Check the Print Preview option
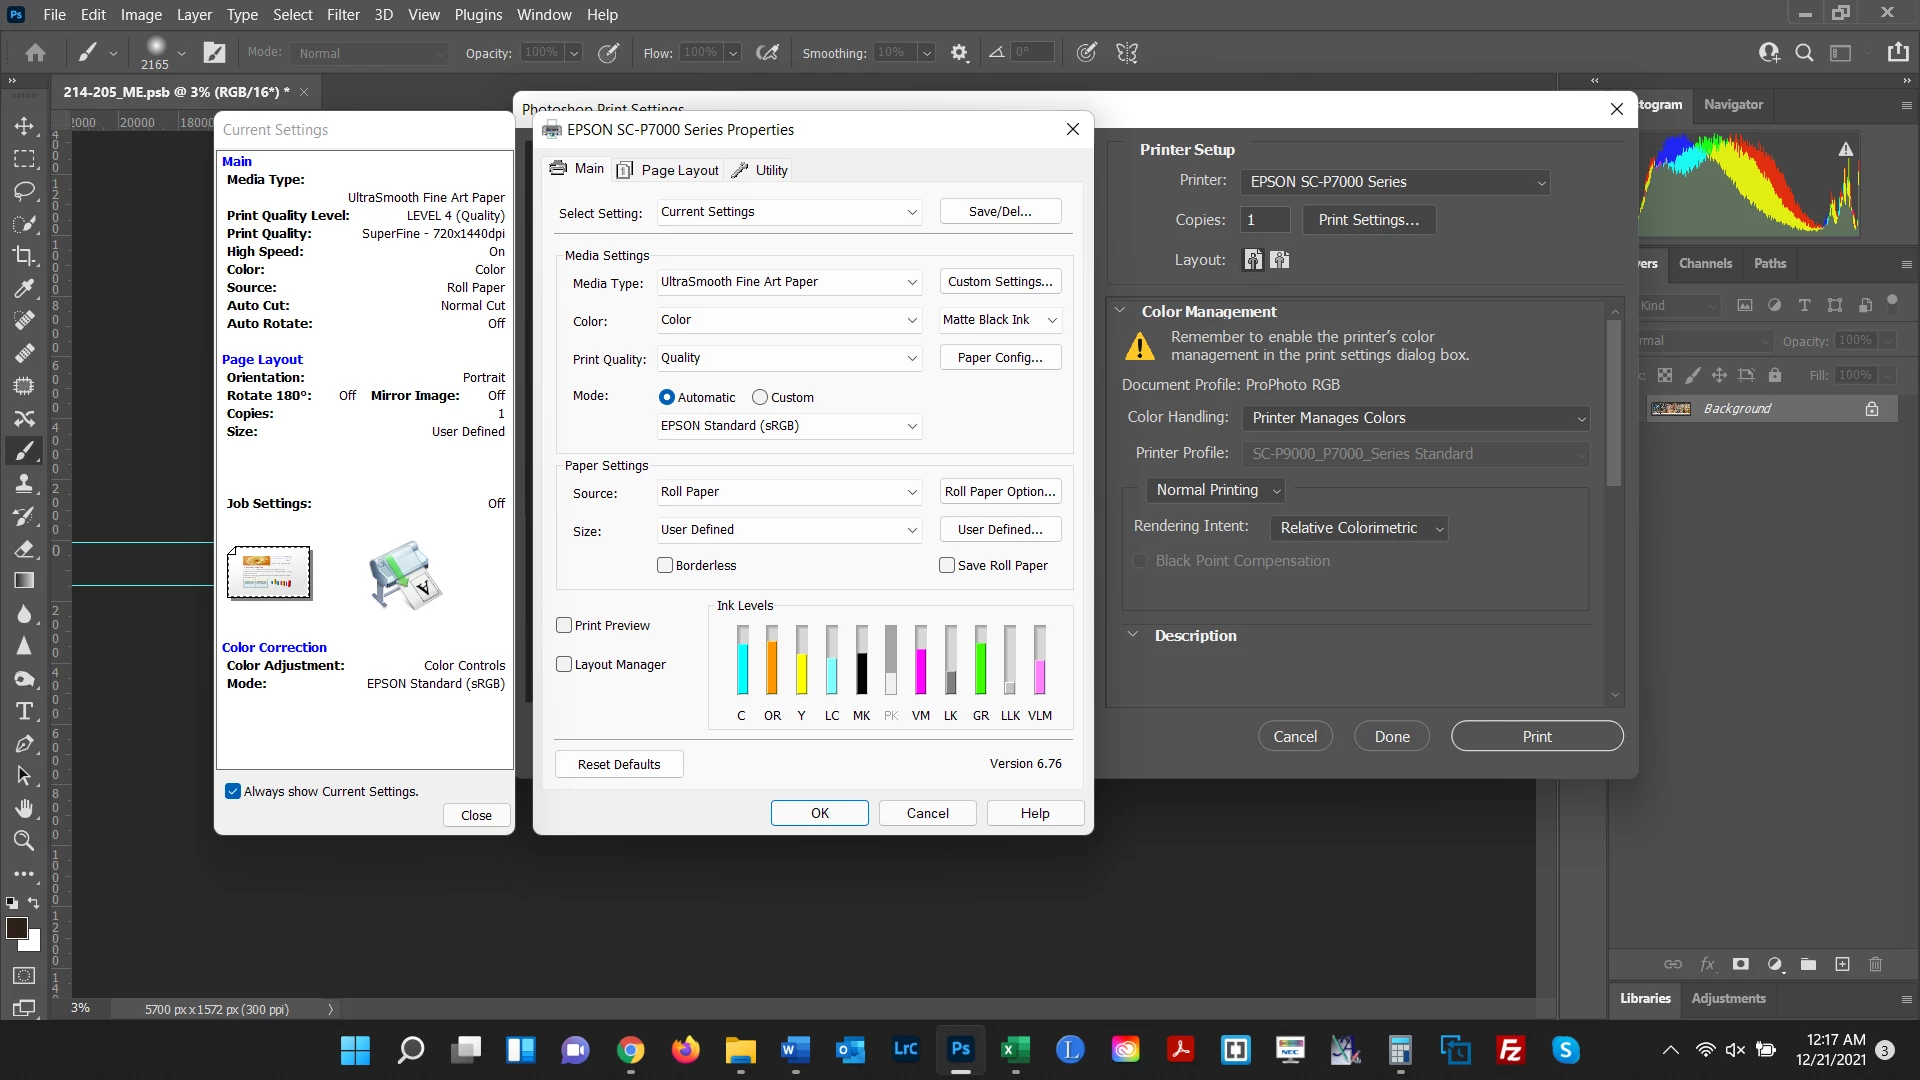The height and width of the screenshot is (1080, 1920). click(x=564, y=625)
